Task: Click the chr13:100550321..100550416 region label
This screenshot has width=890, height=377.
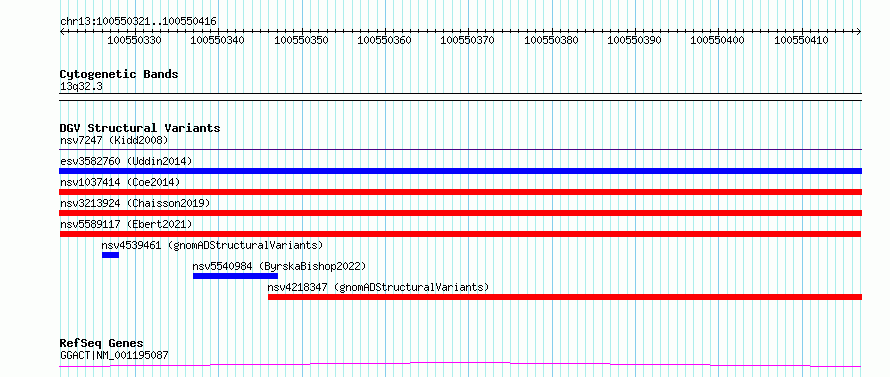Action: pyautogui.click(x=138, y=22)
